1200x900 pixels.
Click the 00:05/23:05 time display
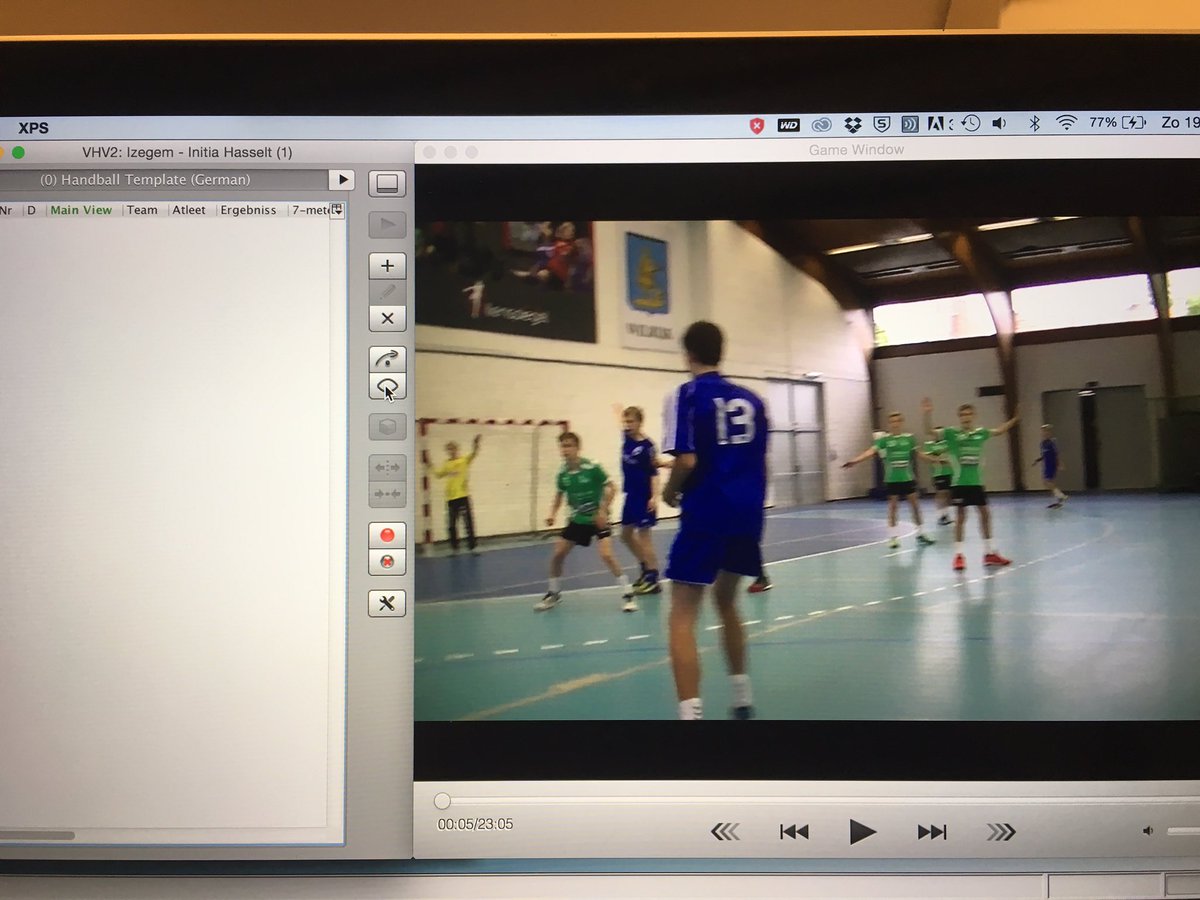pyautogui.click(x=475, y=824)
